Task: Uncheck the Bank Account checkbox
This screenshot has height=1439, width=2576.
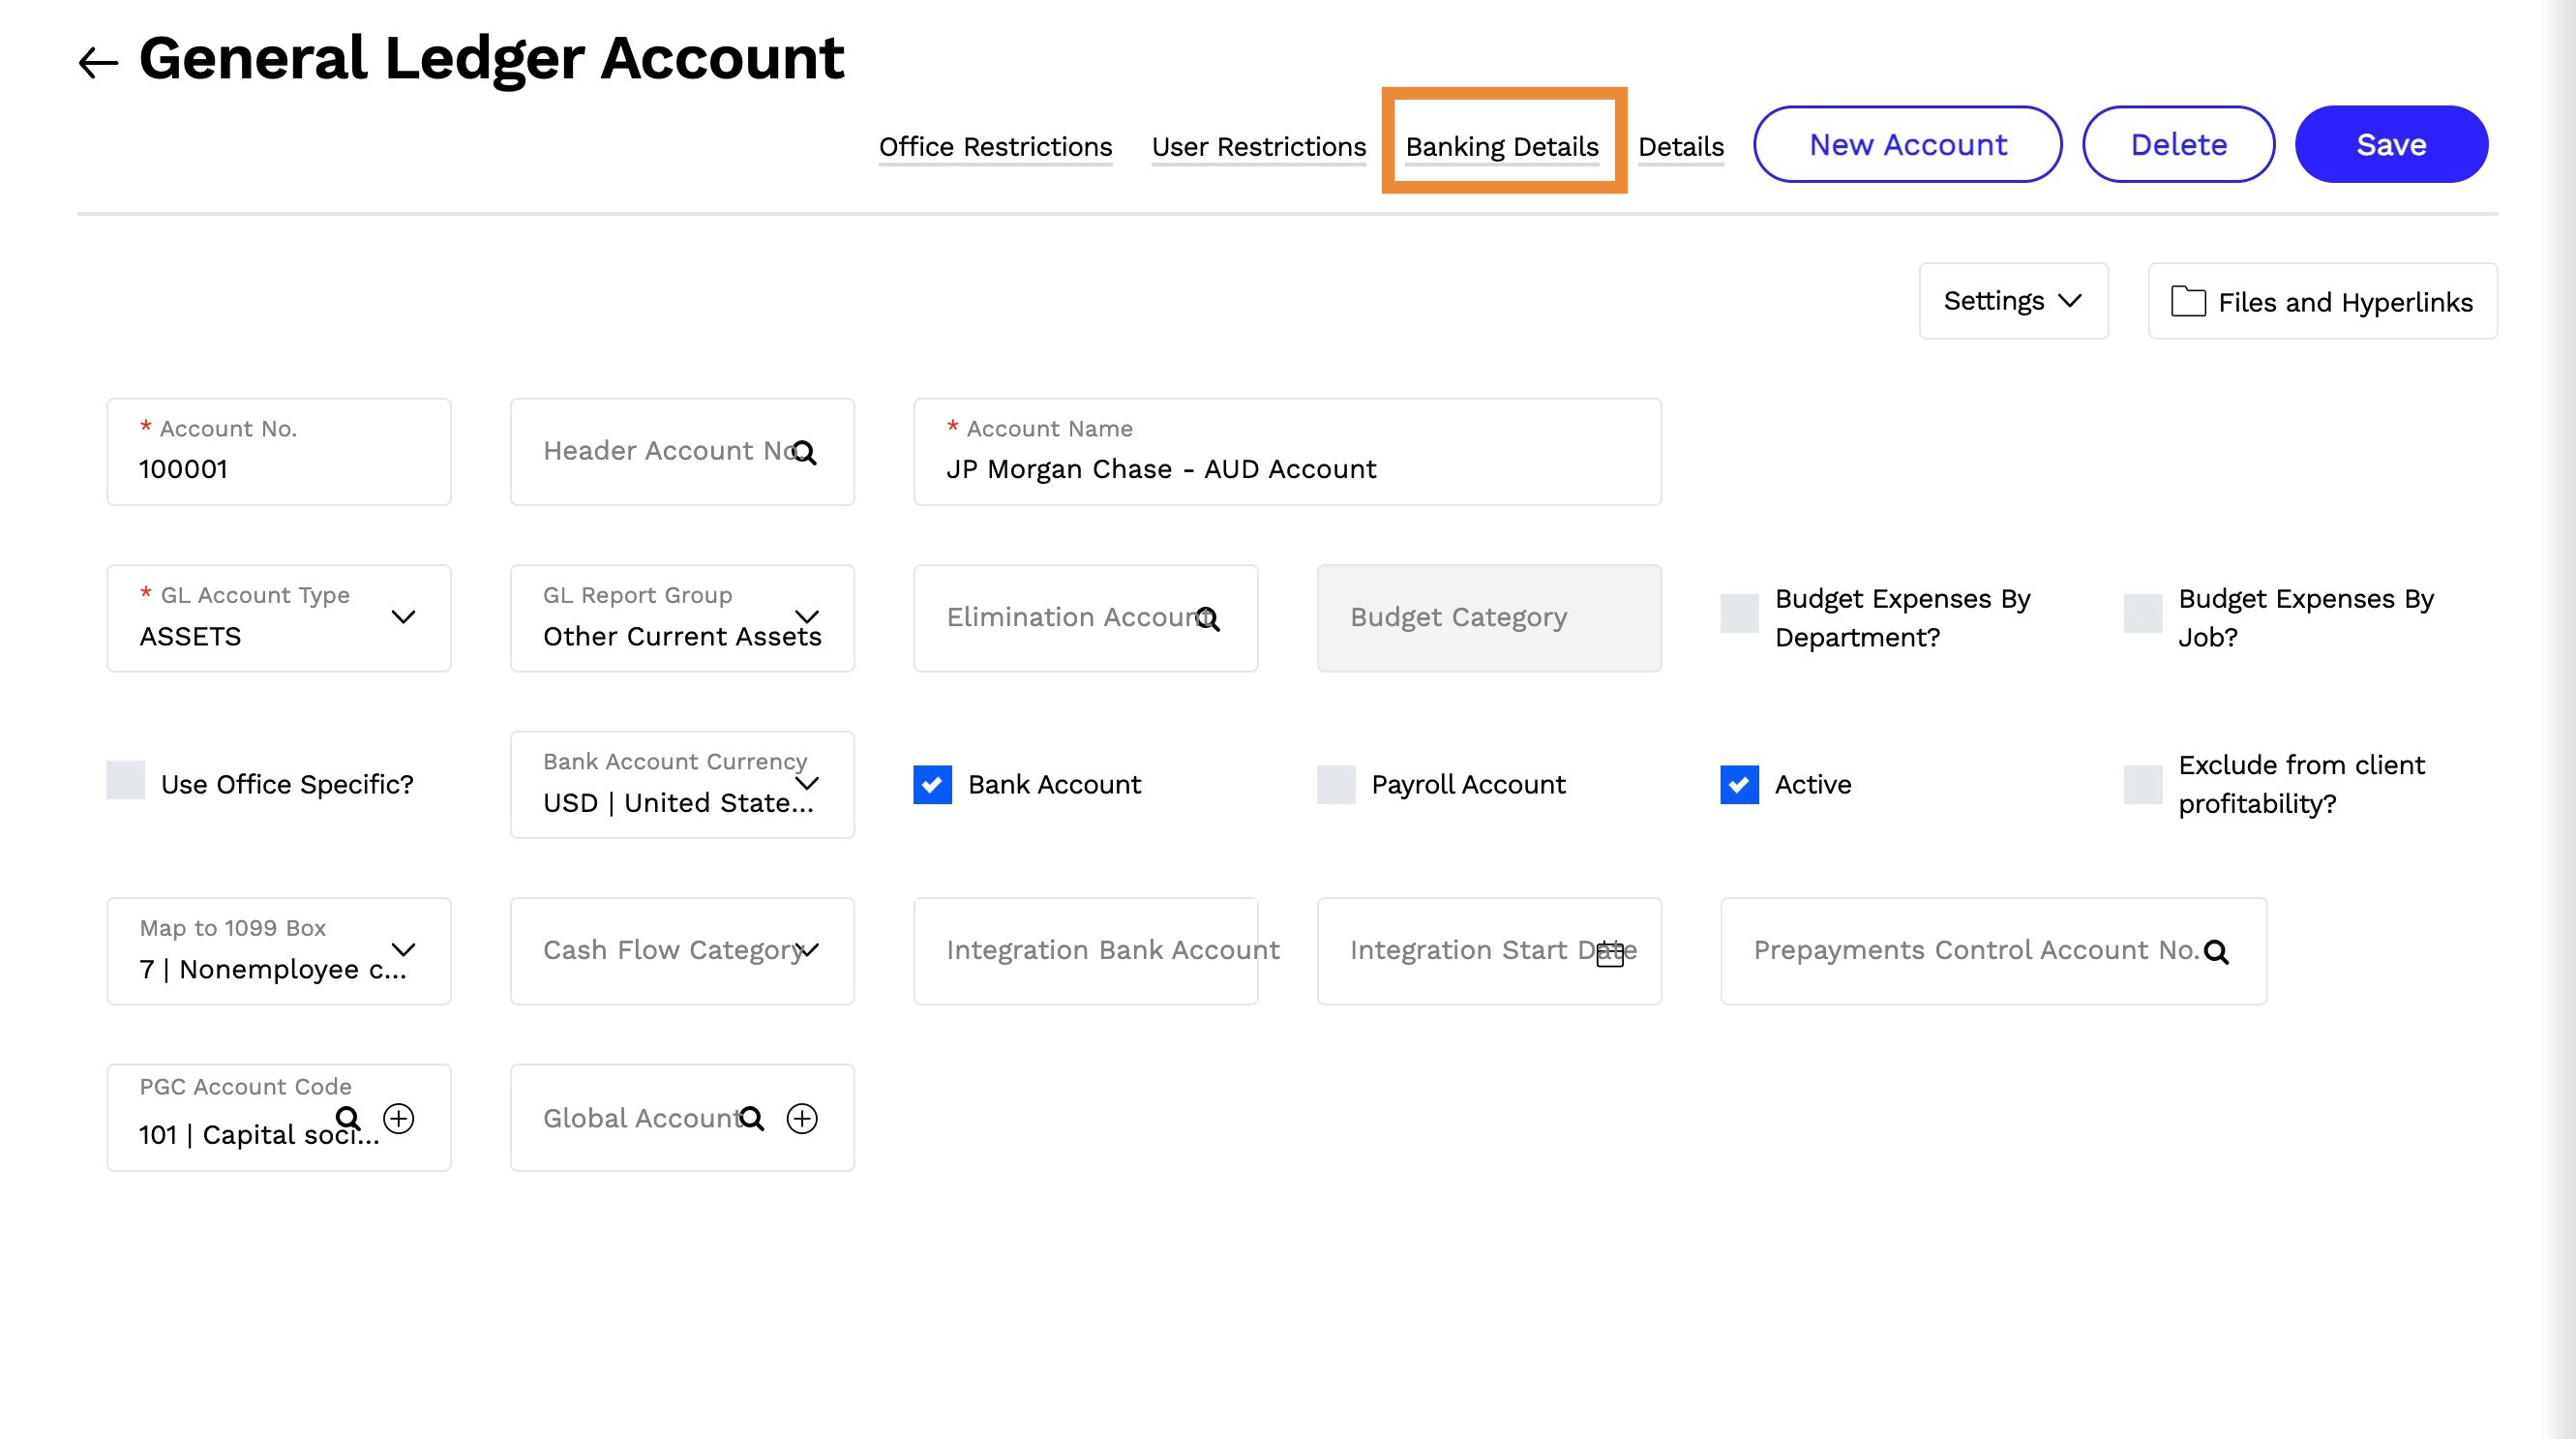Action: click(932, 784)
